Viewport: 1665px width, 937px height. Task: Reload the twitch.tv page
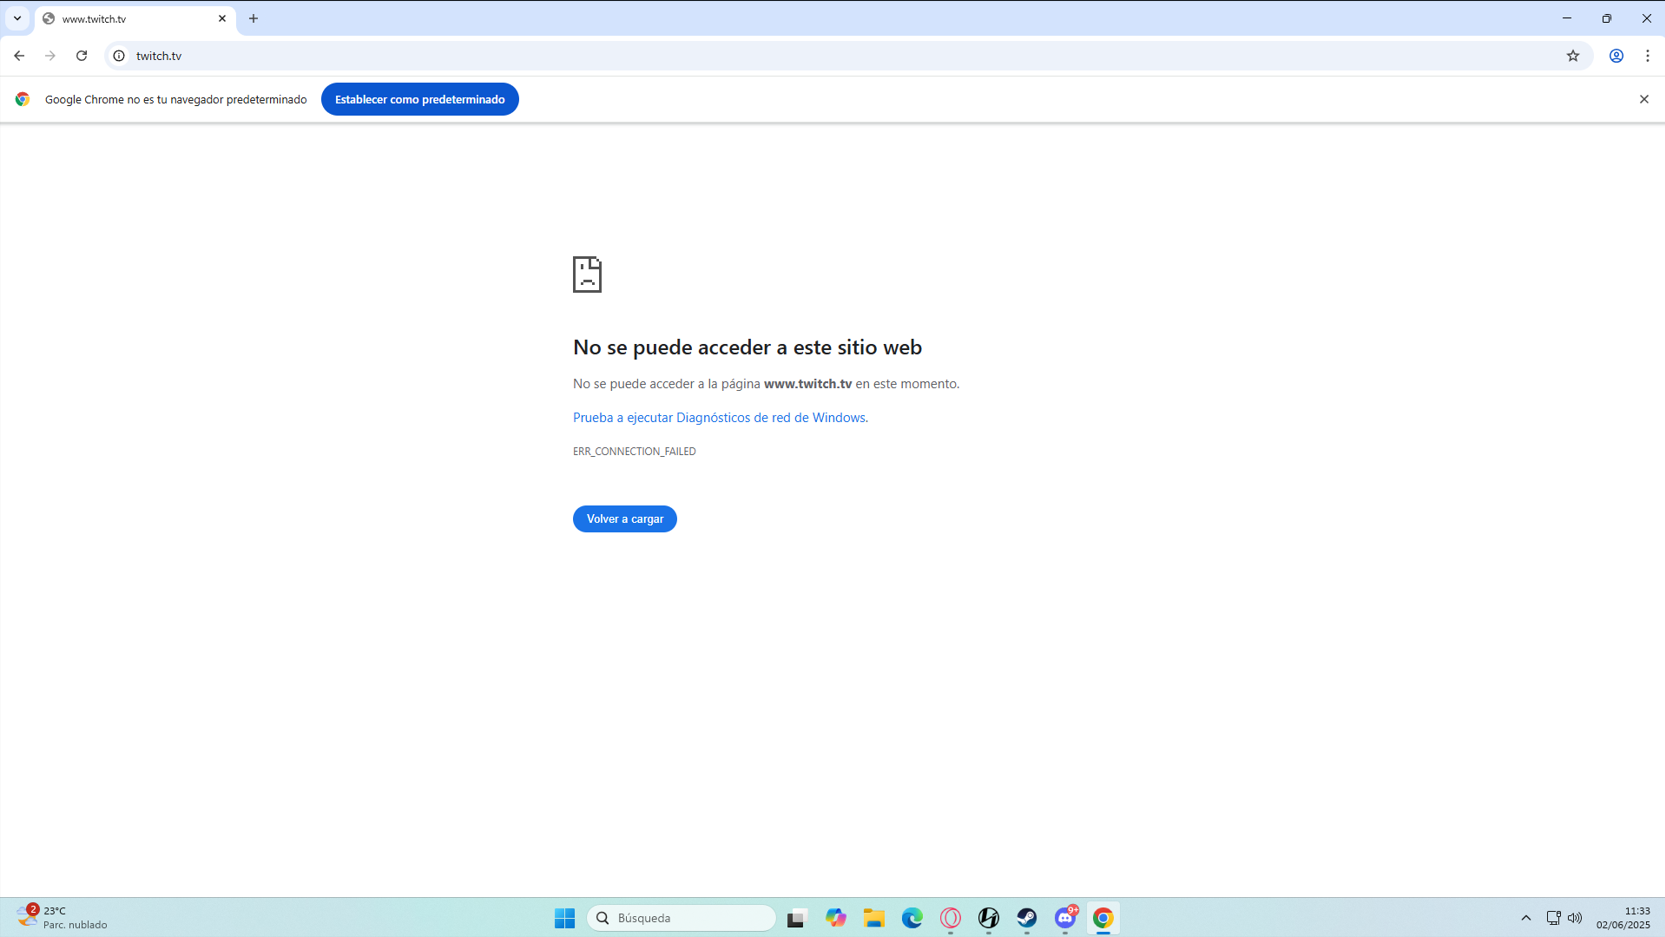click(82, 56)
